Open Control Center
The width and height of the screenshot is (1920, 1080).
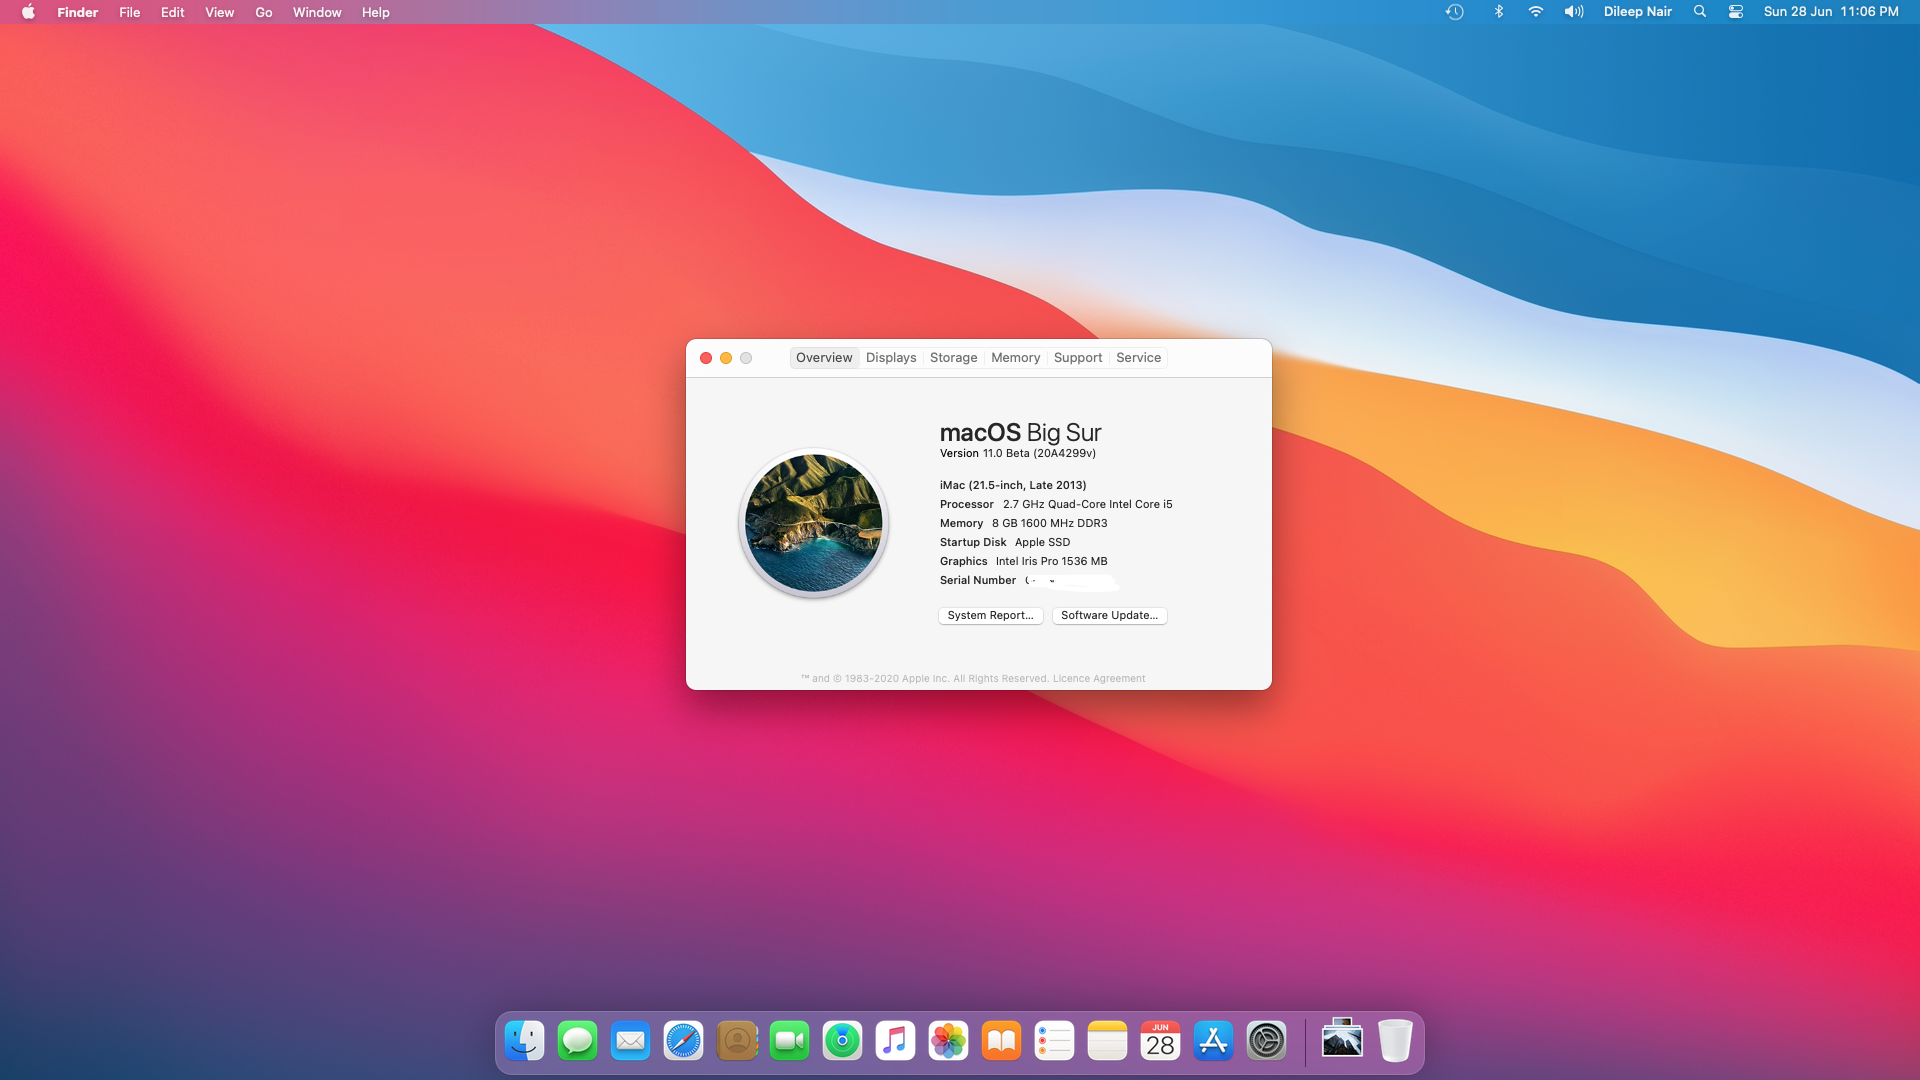1736,12
